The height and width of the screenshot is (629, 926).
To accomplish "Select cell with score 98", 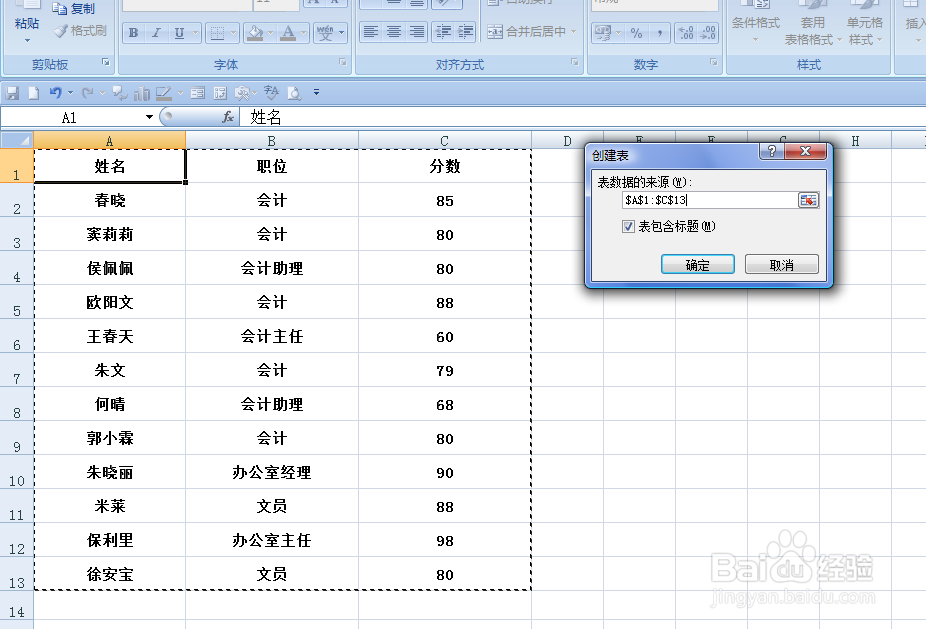I will (445, 540).
